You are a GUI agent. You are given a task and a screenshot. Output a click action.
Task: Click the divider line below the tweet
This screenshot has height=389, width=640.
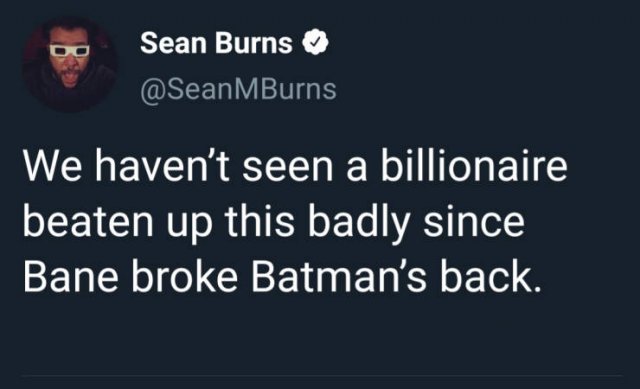click(322, 375)
